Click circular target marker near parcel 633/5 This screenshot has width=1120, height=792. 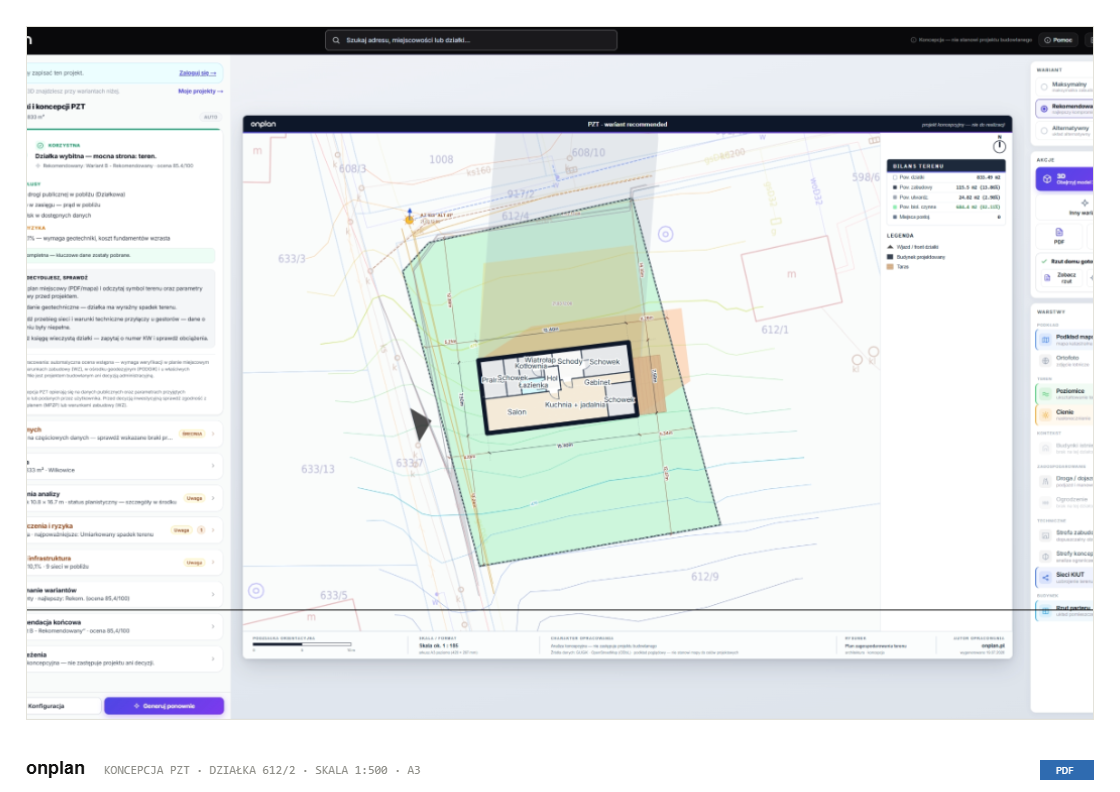click(x=256, y=591)
